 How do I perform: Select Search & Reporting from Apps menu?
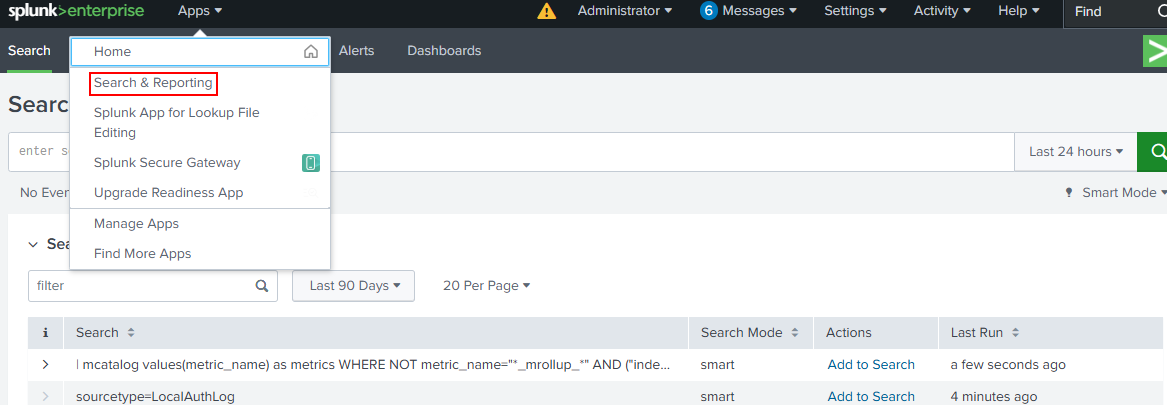pos(153,83)
